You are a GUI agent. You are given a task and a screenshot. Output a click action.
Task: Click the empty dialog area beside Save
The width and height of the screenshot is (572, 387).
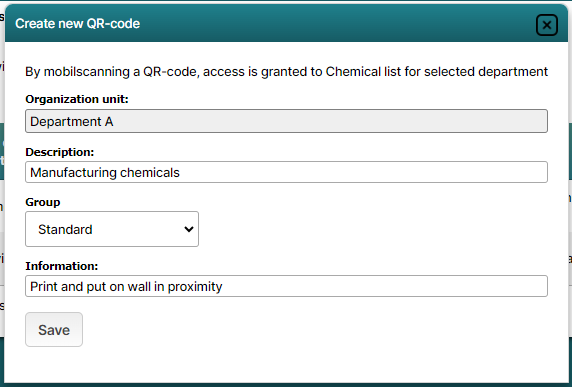[x=314, y=329]
